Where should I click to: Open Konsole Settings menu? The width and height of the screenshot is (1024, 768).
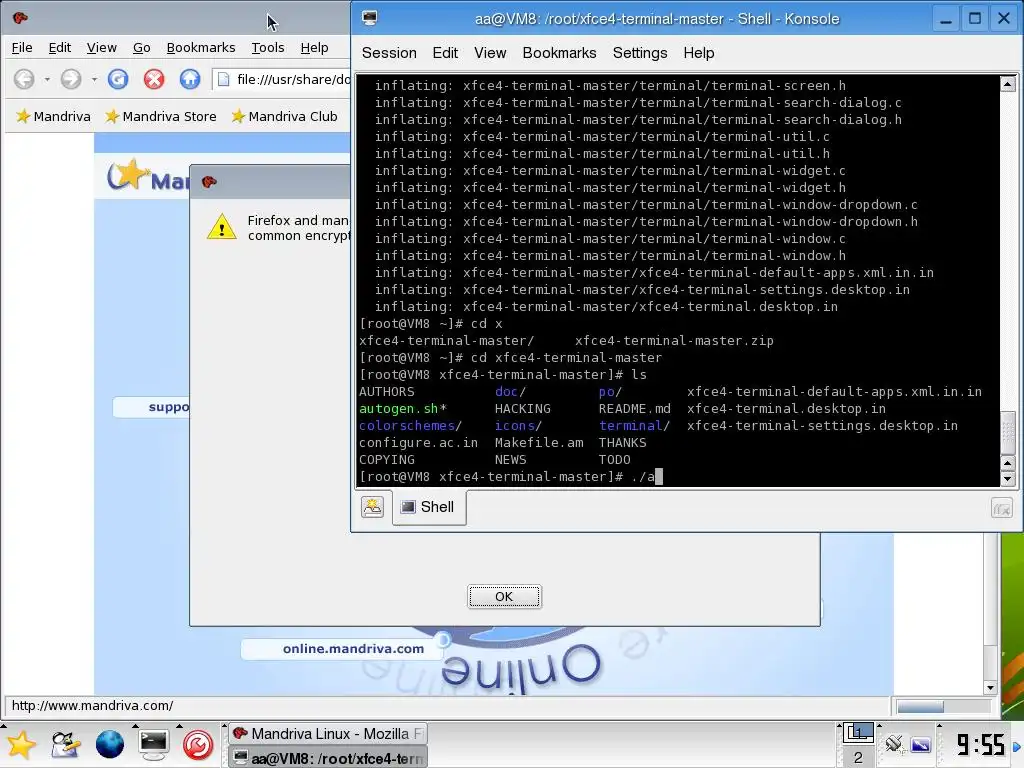click(639, 53)
